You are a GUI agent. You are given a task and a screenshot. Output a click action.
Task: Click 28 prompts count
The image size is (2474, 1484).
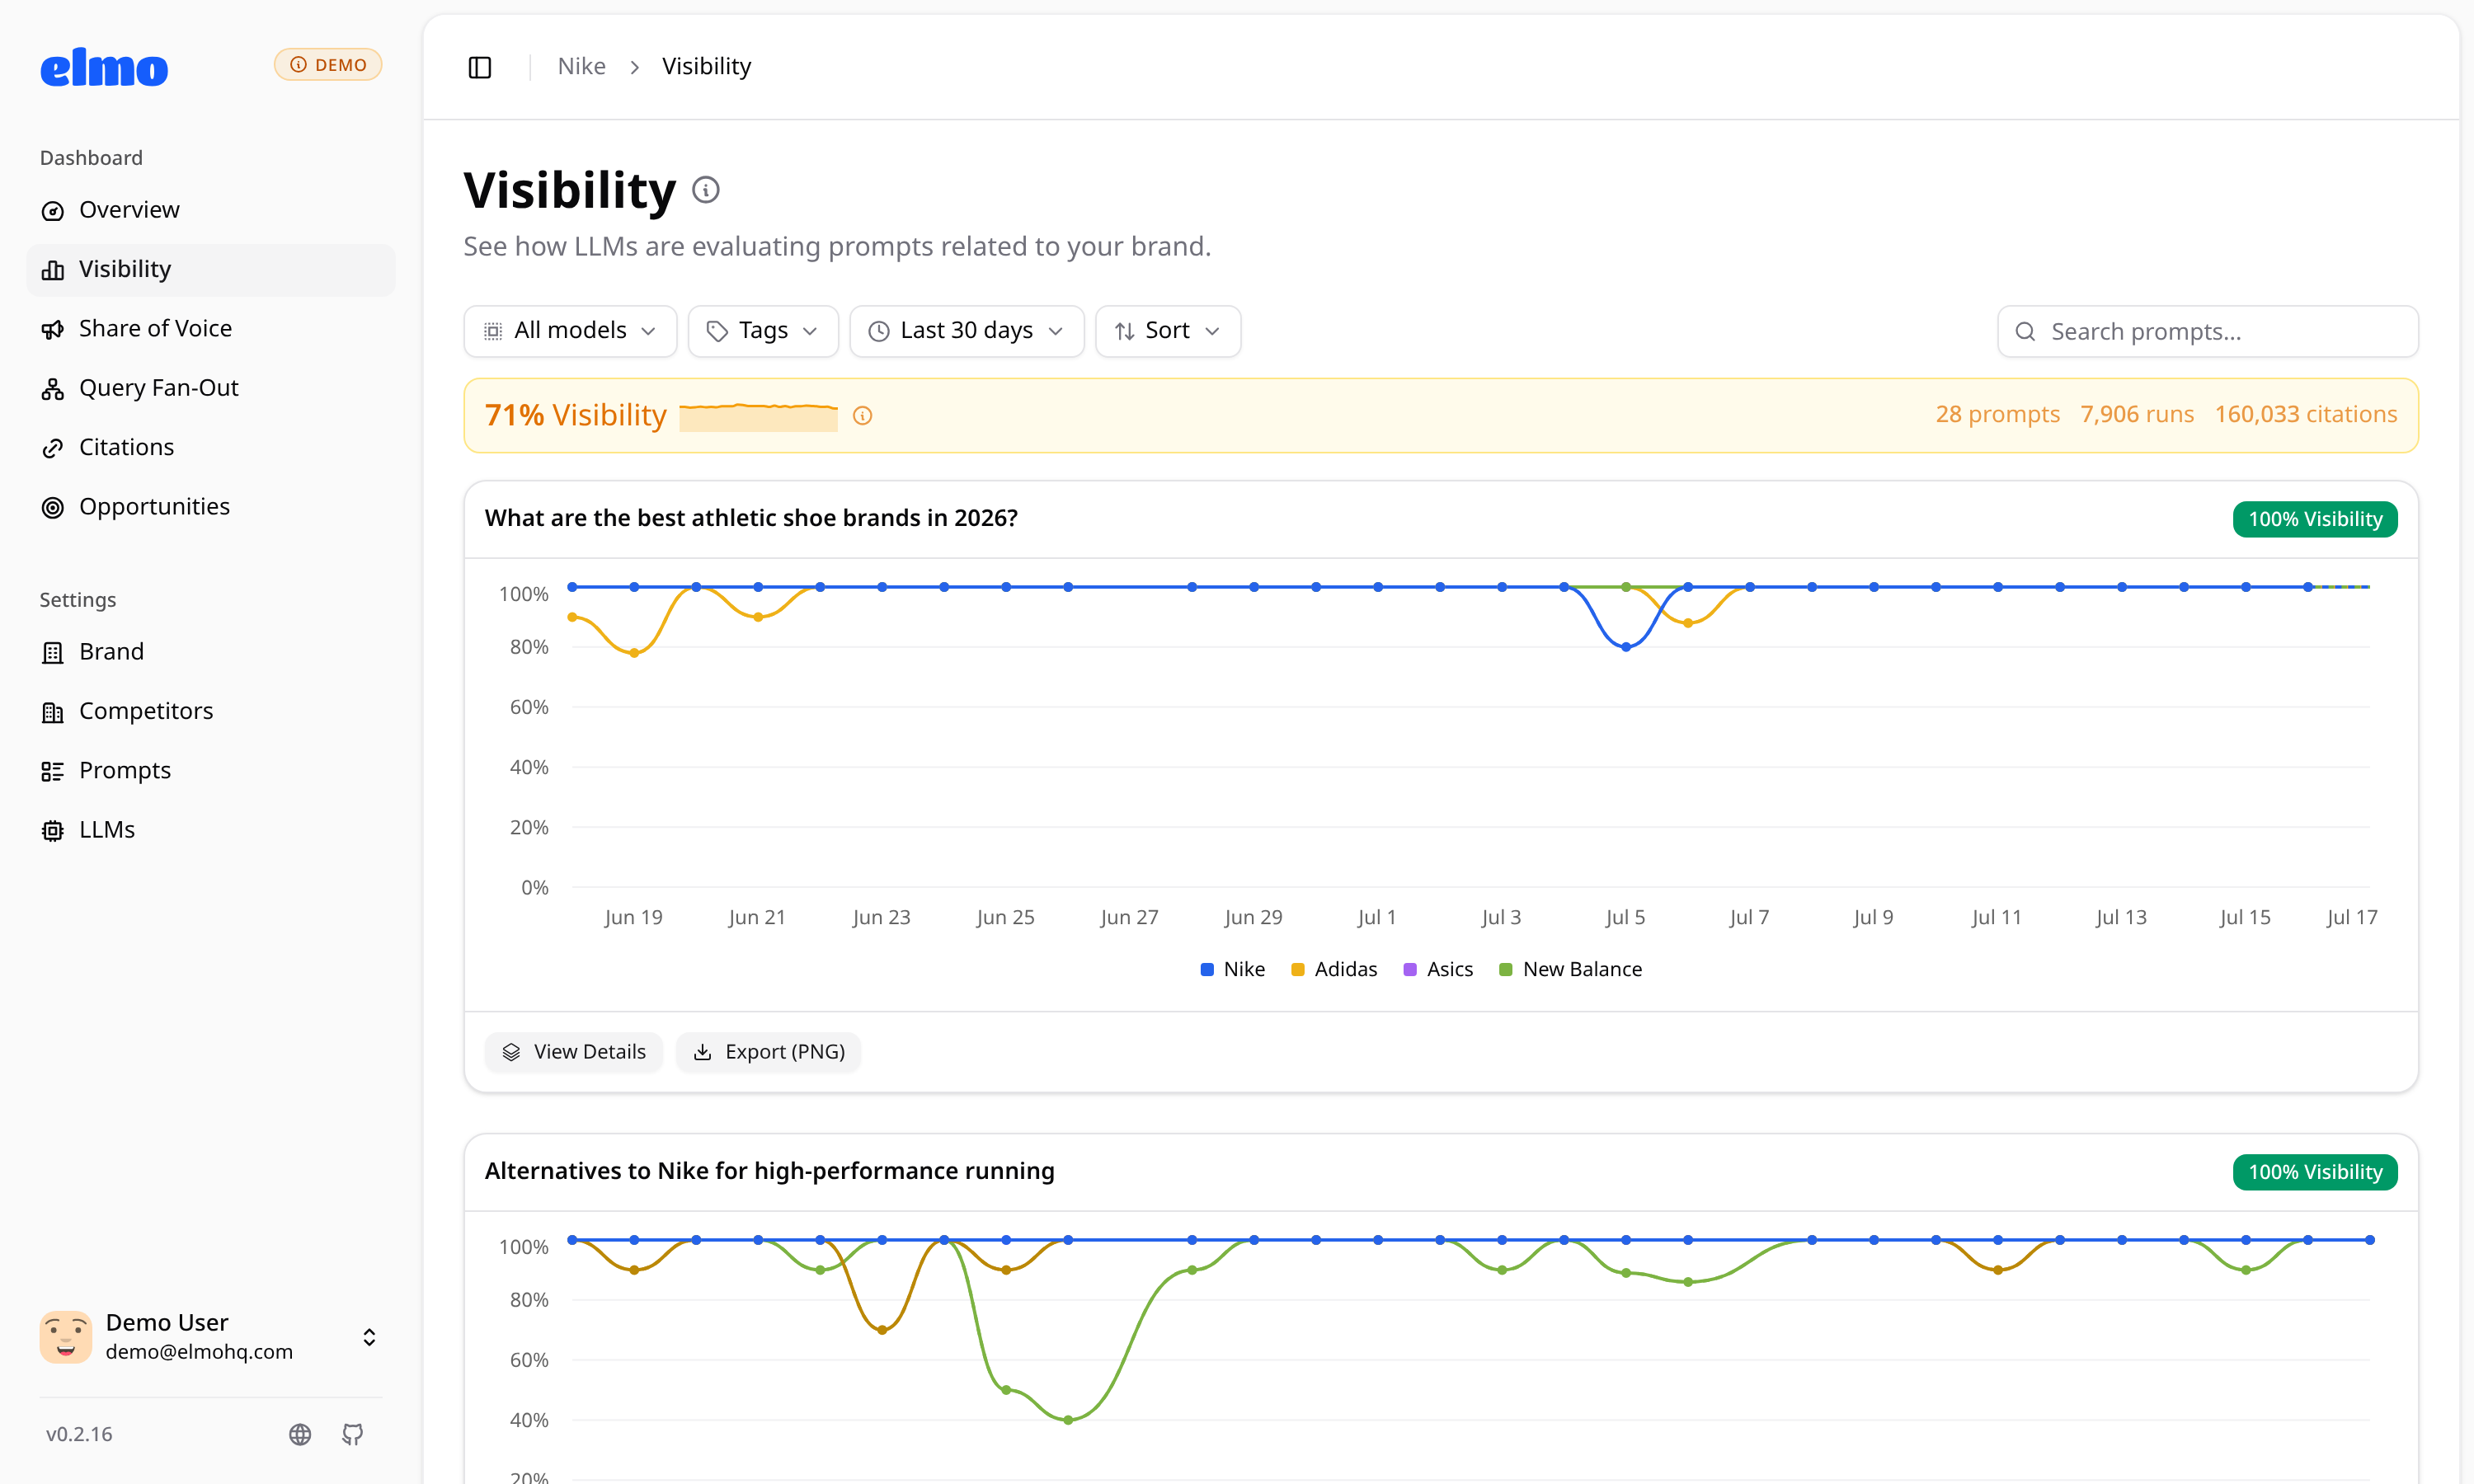1997,414
